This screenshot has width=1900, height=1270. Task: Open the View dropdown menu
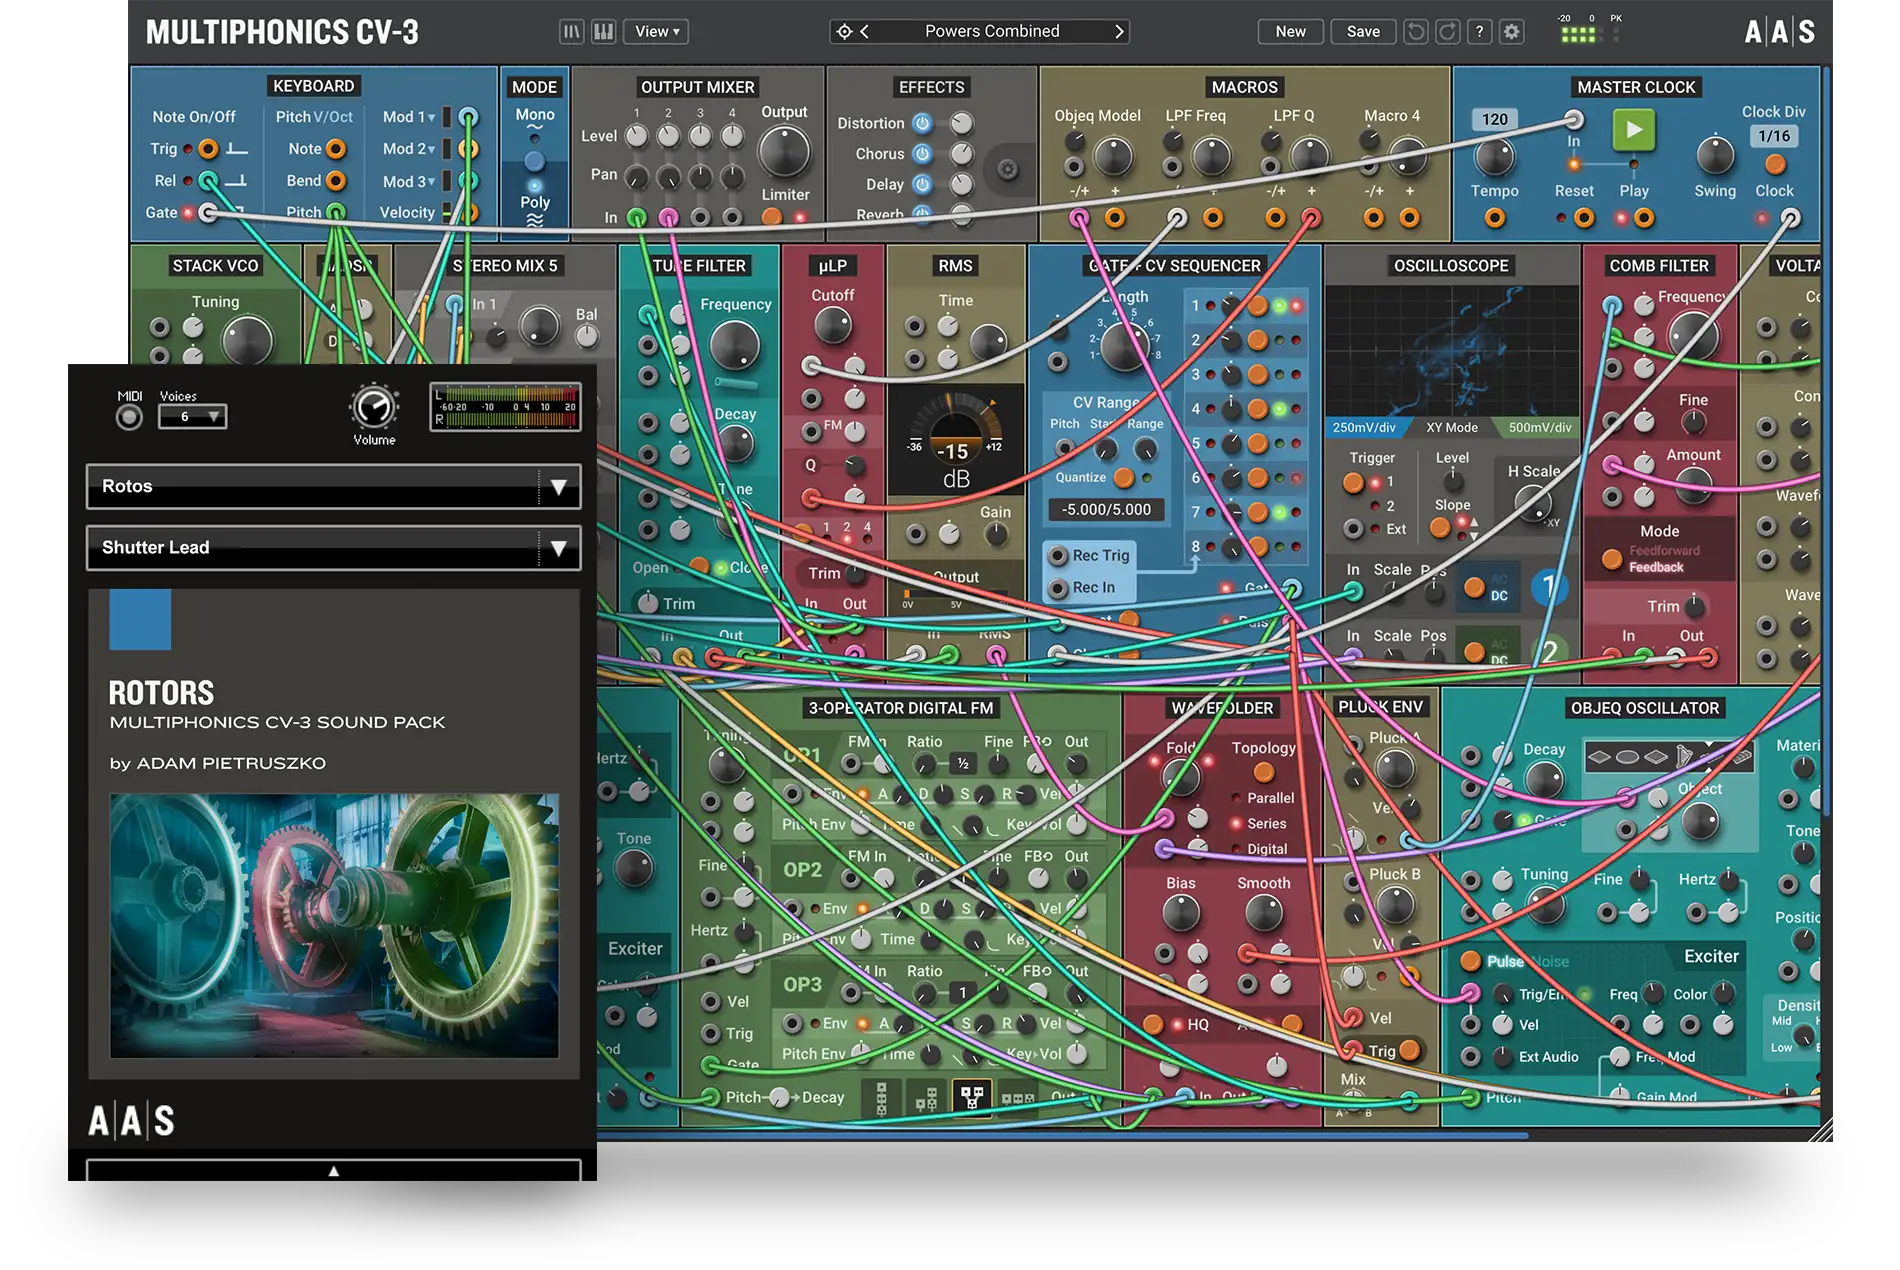tap(656, 32)
